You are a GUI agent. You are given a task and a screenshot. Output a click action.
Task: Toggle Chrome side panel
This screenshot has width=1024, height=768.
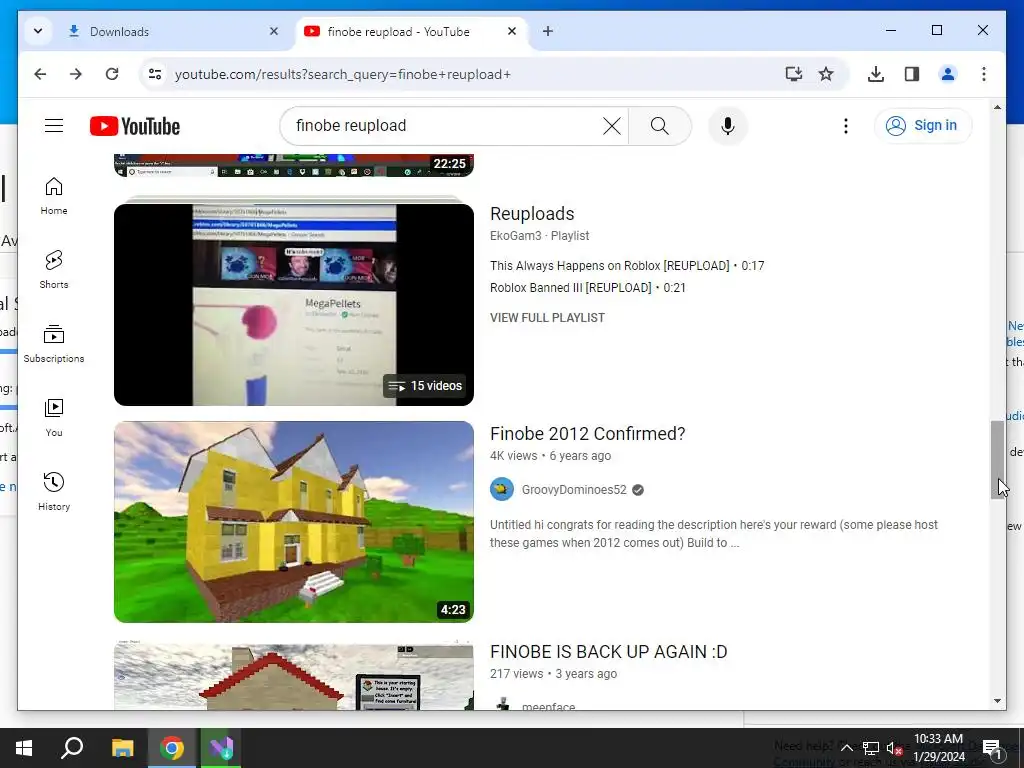pos(912,74)
